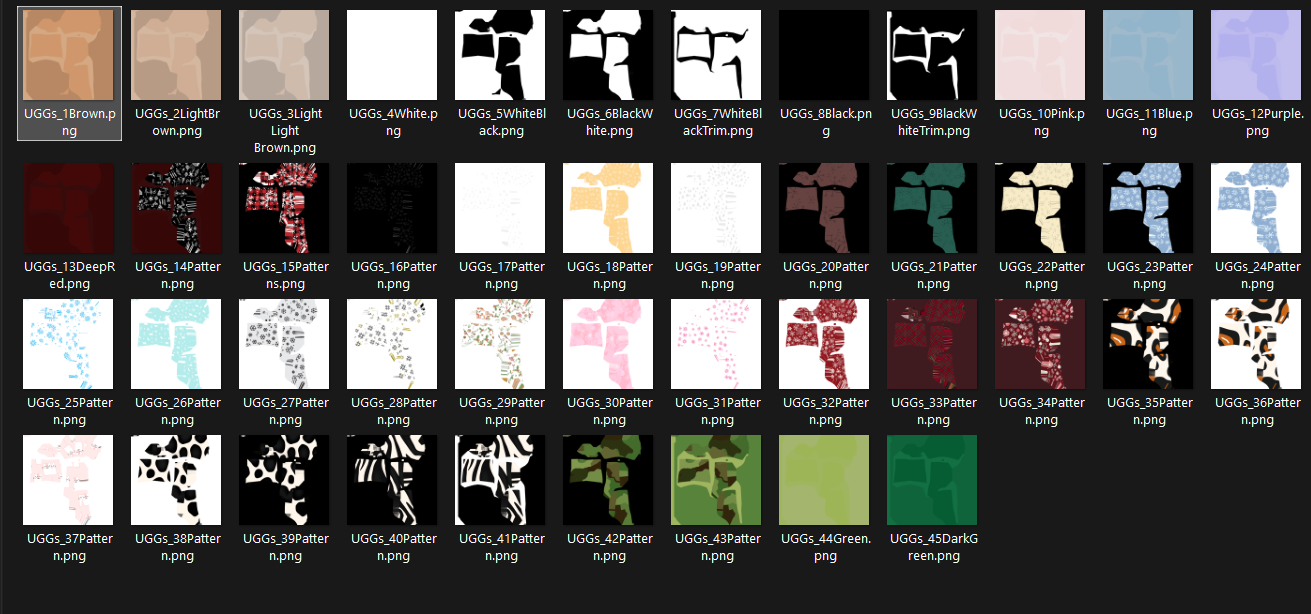Screen dimensions: 1311x614
Task: Select the UGGs_18Pattern.png orange texture
Action: tap(608, 208)
